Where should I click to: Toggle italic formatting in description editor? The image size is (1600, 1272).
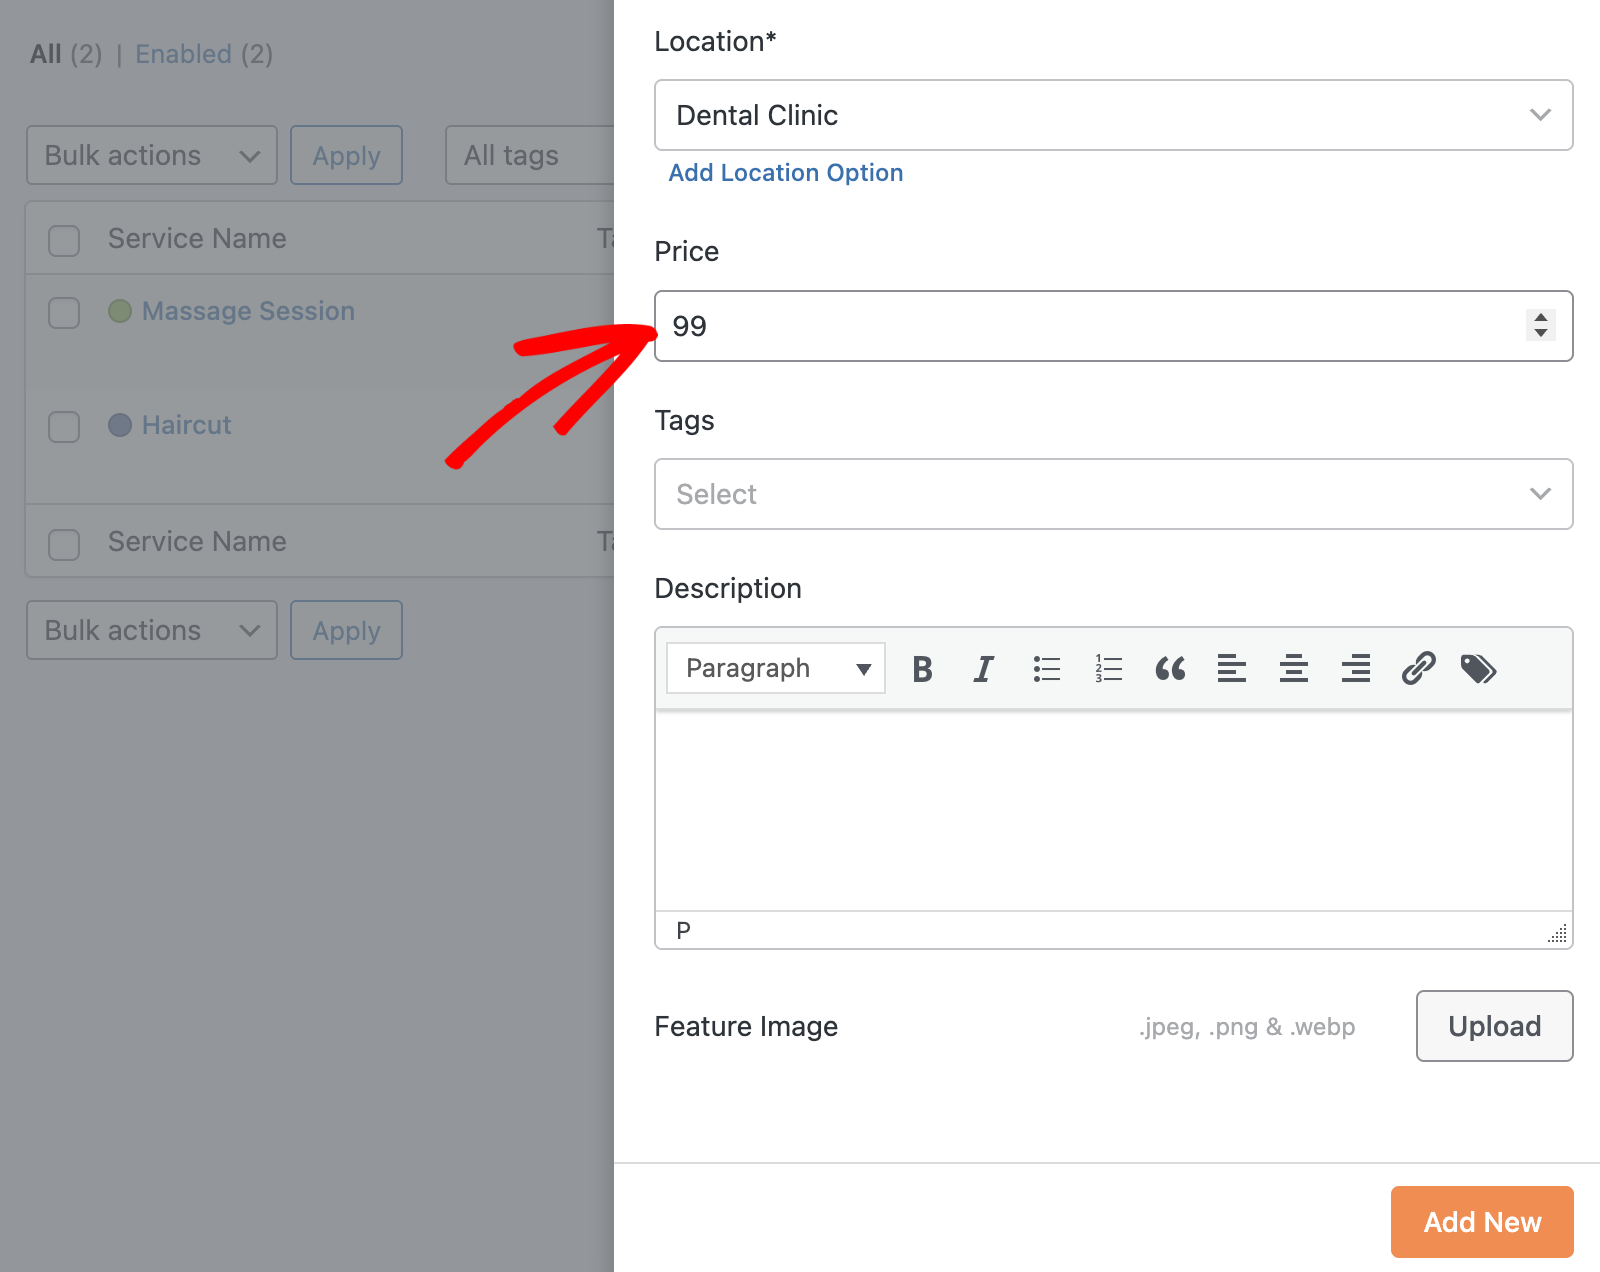[984, 669]
